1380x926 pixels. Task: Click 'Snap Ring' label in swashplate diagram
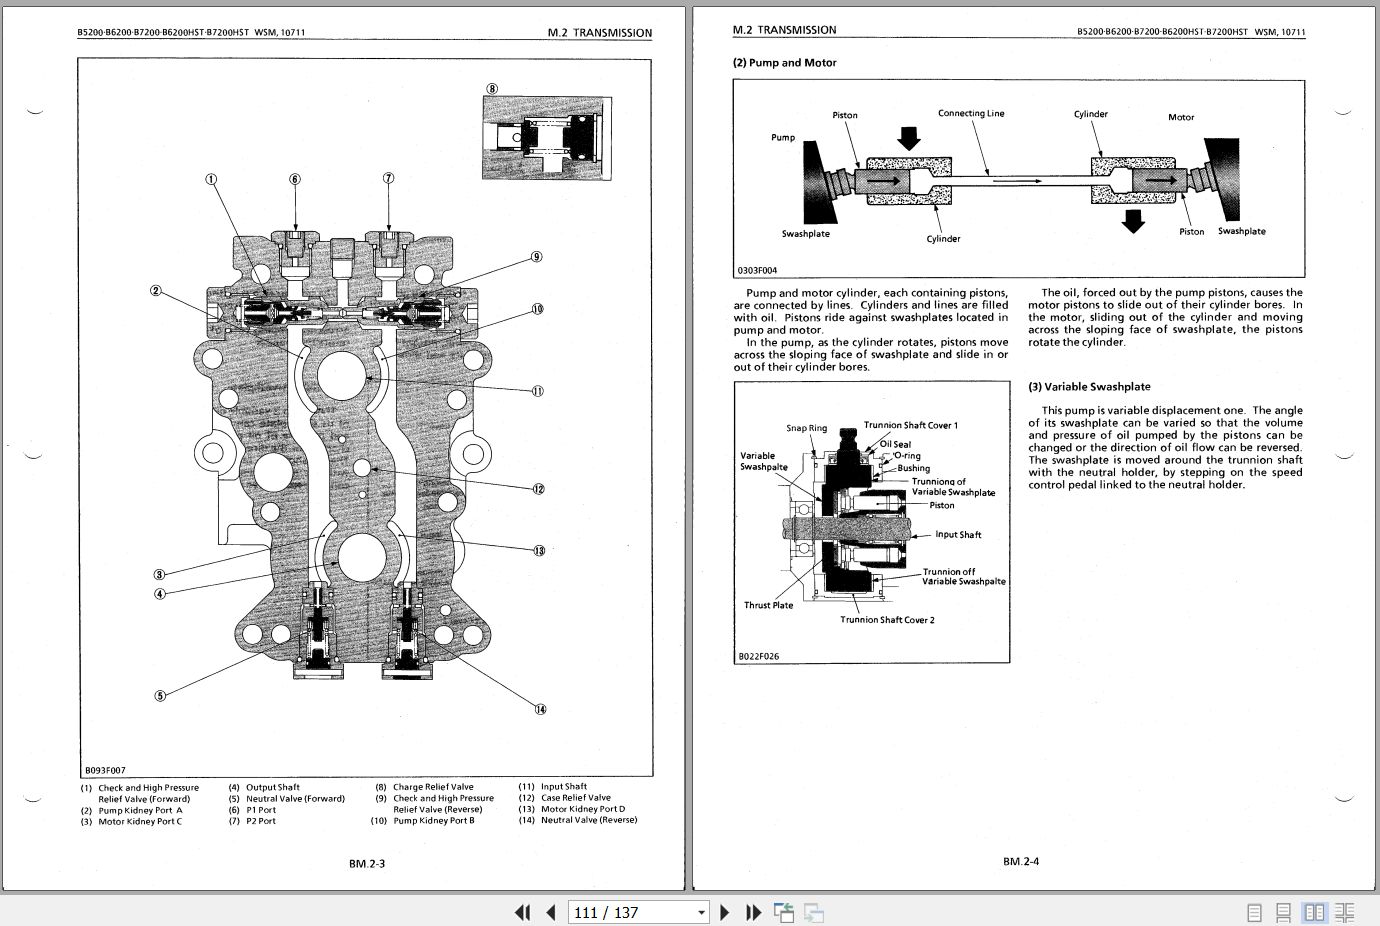click(806, 428)
